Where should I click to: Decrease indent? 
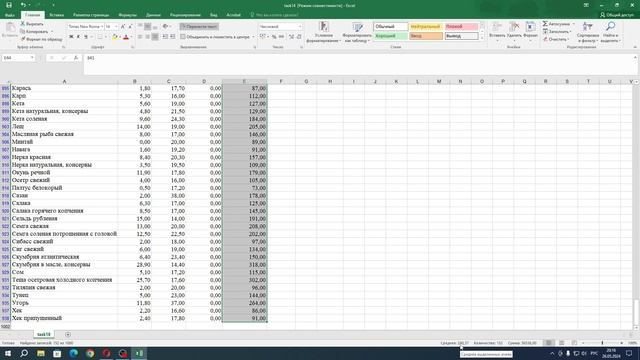(x=165, y=37)
